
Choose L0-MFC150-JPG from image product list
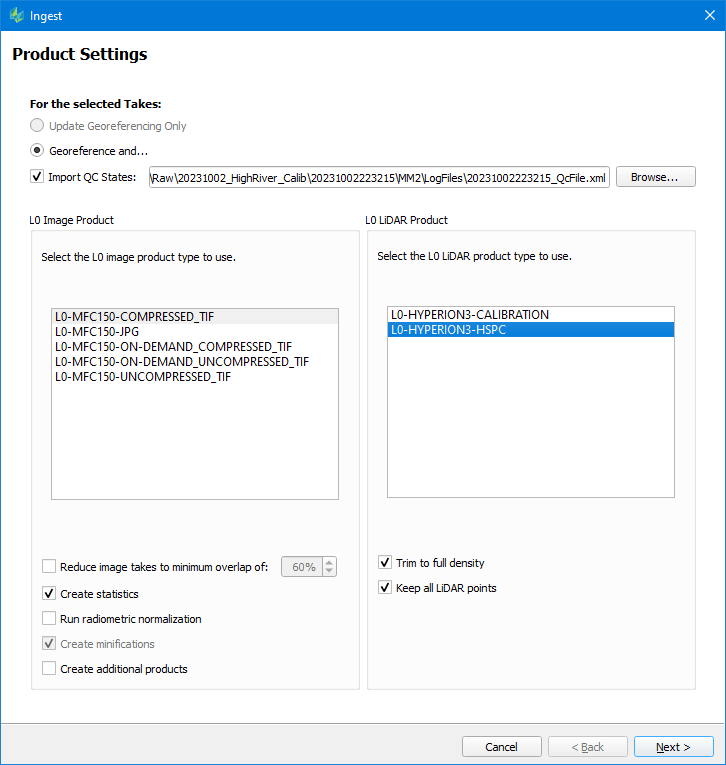96,331
